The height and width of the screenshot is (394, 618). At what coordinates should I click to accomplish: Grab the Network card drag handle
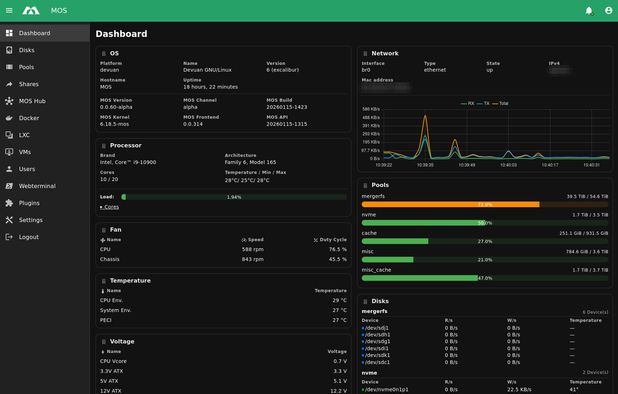click(365, 53)
